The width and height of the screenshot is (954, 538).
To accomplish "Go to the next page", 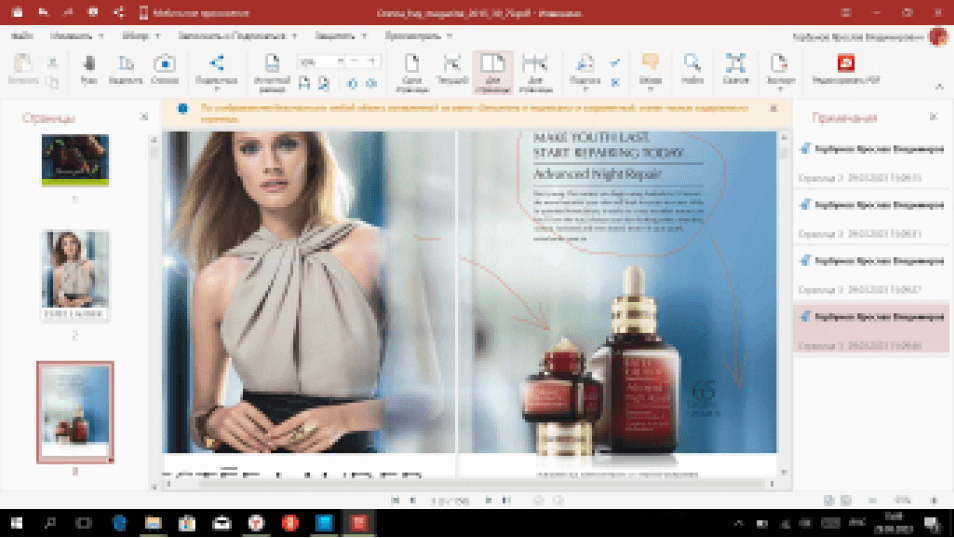I will [489, 500].
